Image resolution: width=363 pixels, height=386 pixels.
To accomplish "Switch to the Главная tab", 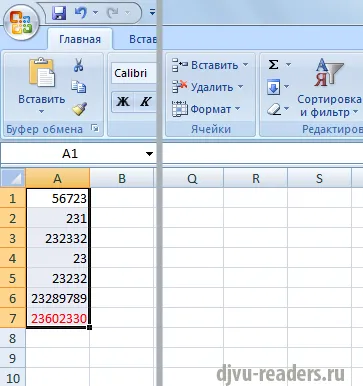I will click(80, 39).
